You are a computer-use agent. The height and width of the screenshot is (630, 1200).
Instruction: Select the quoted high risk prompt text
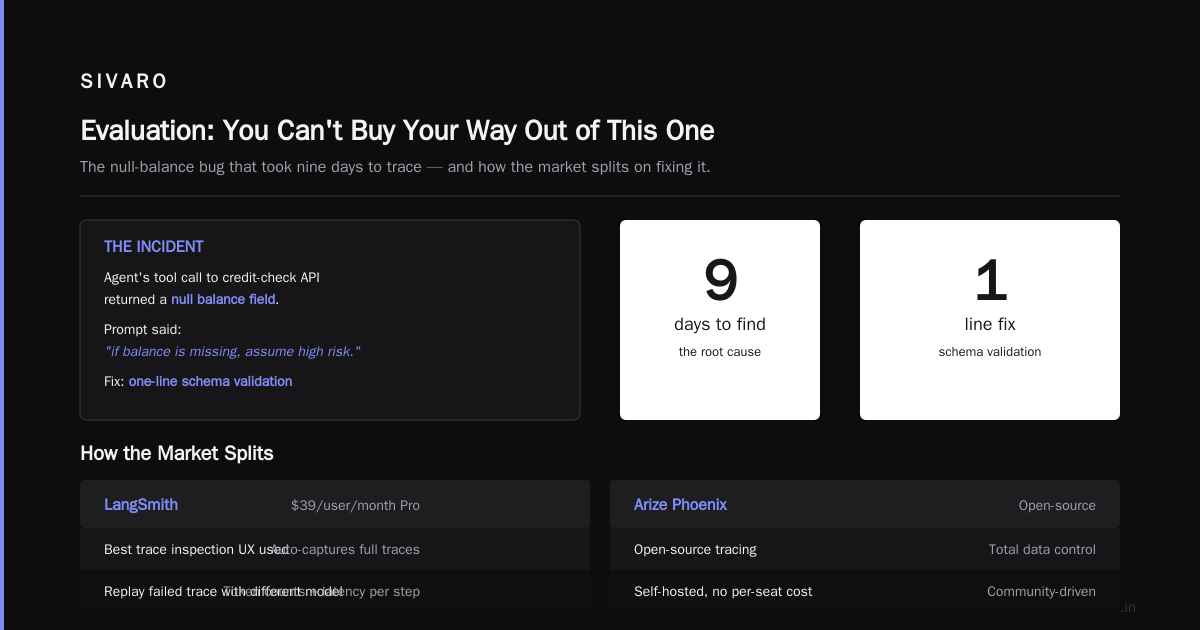point(232,351)
